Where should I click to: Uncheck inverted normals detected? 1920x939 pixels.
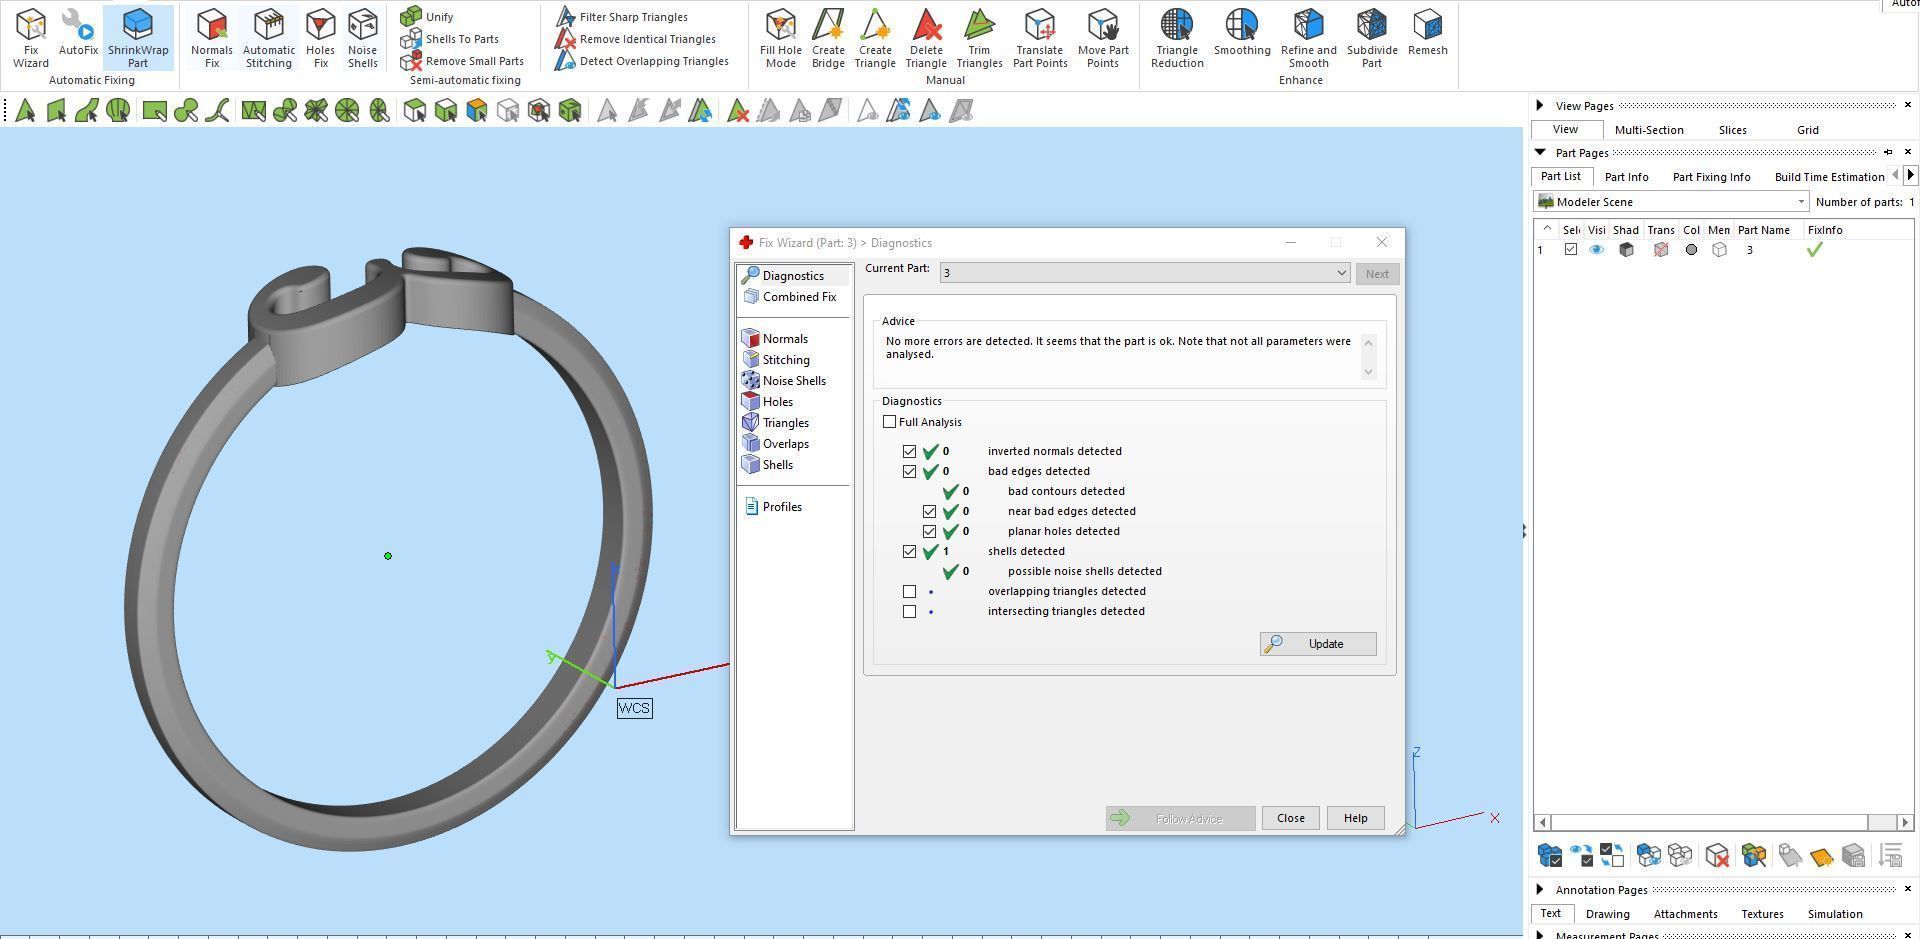tap(909, 451)
